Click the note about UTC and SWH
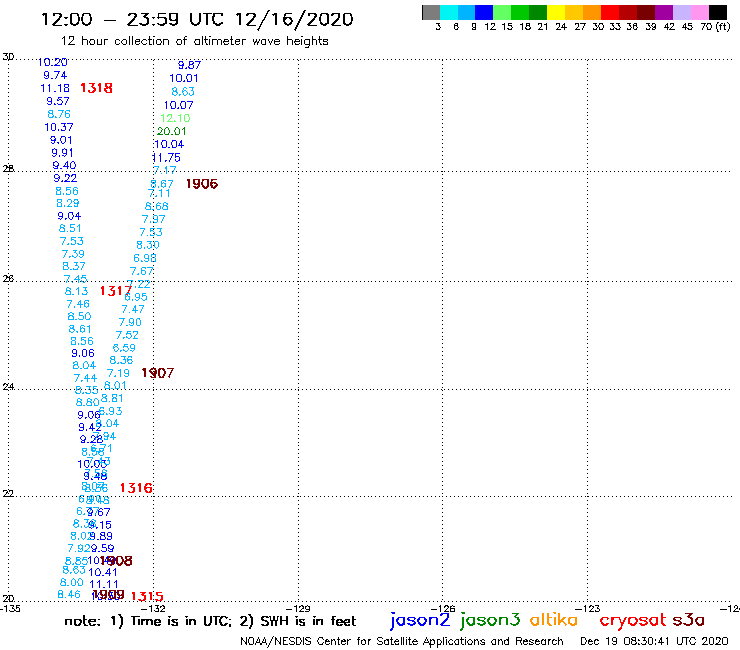The width and height of the screenshot is (740, 650). click(x=210, y=621)
